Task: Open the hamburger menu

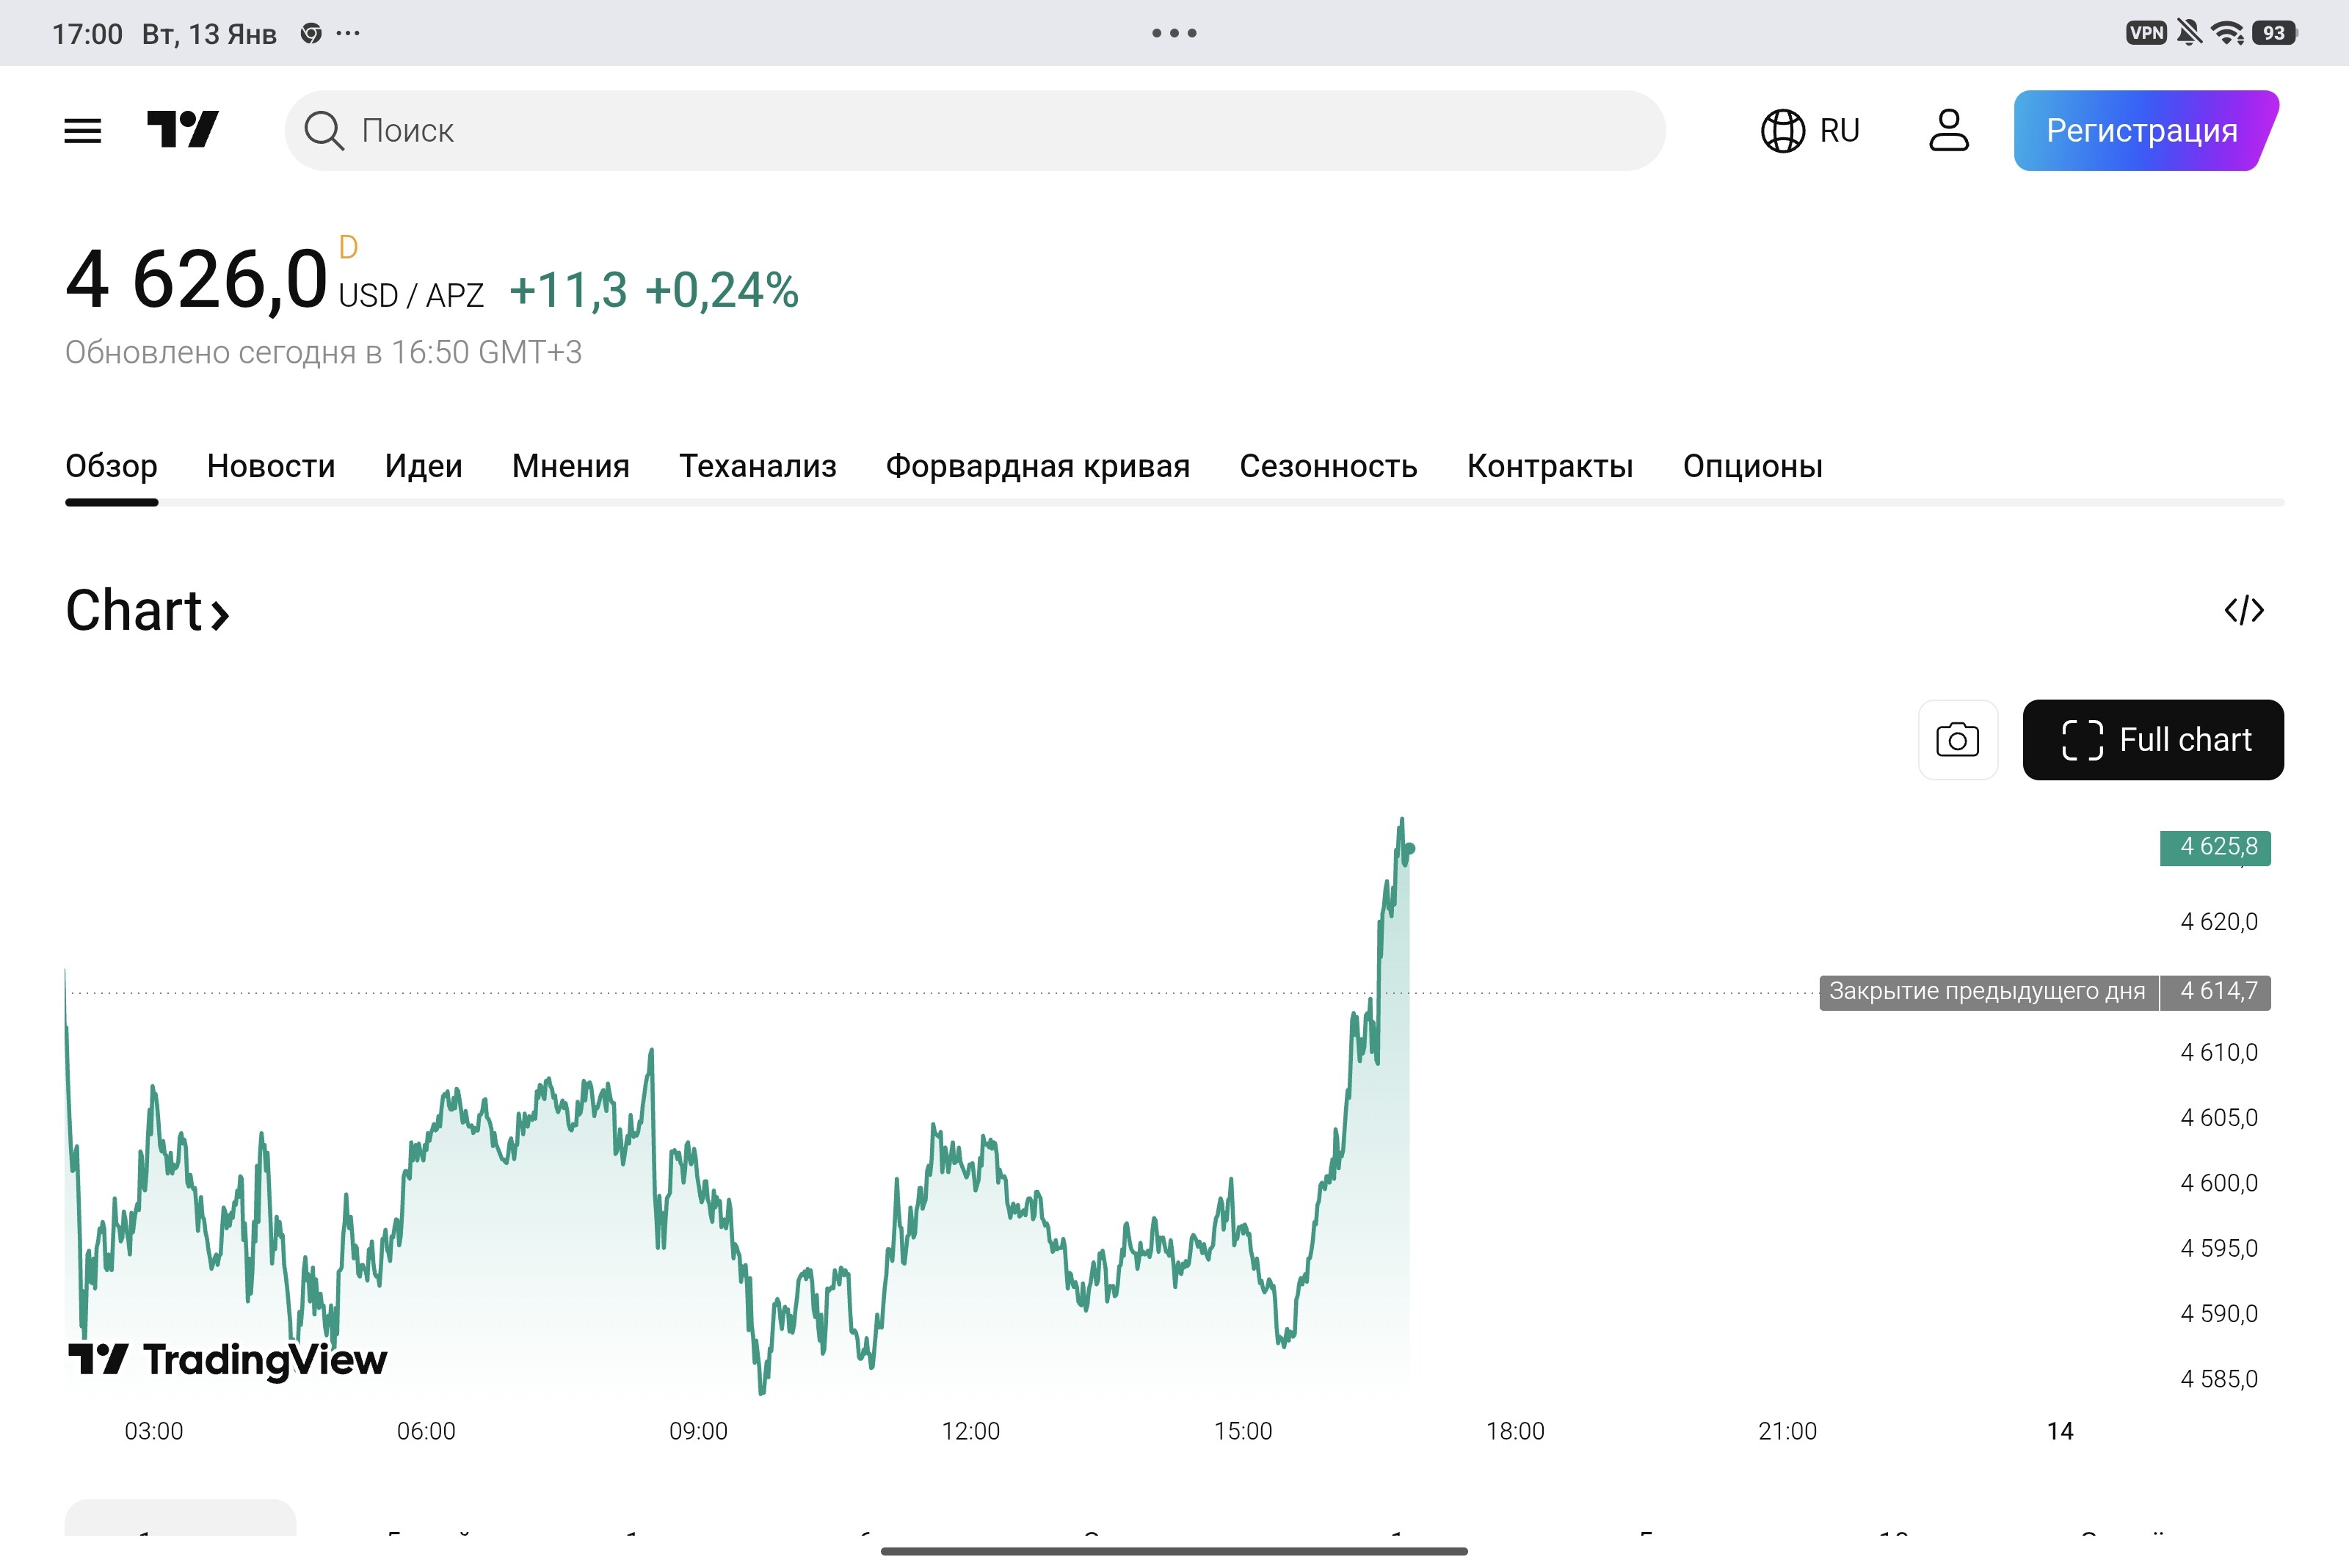Action: coord(82,130)
